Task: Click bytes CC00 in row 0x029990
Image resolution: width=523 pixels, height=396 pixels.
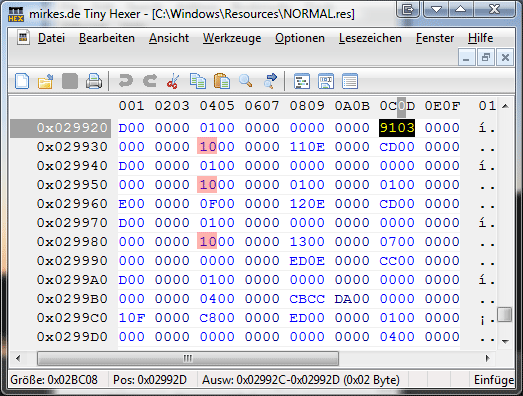Action: (x=397, y=261)
